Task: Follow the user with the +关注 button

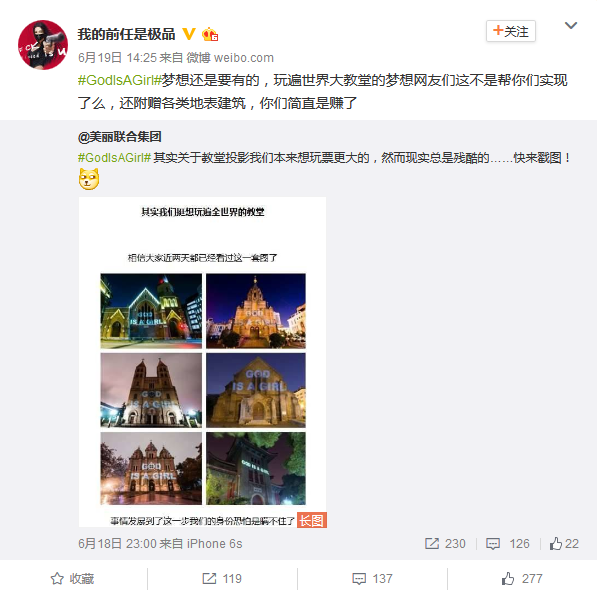Action: 511,31
